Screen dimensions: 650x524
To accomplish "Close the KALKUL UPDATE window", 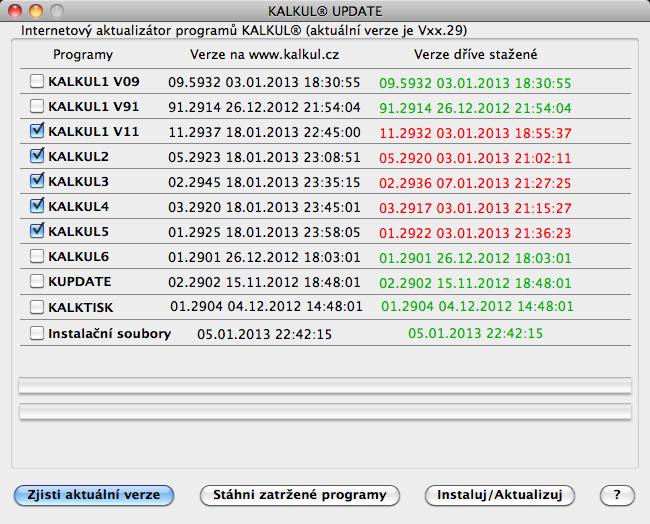I will 15,11.
